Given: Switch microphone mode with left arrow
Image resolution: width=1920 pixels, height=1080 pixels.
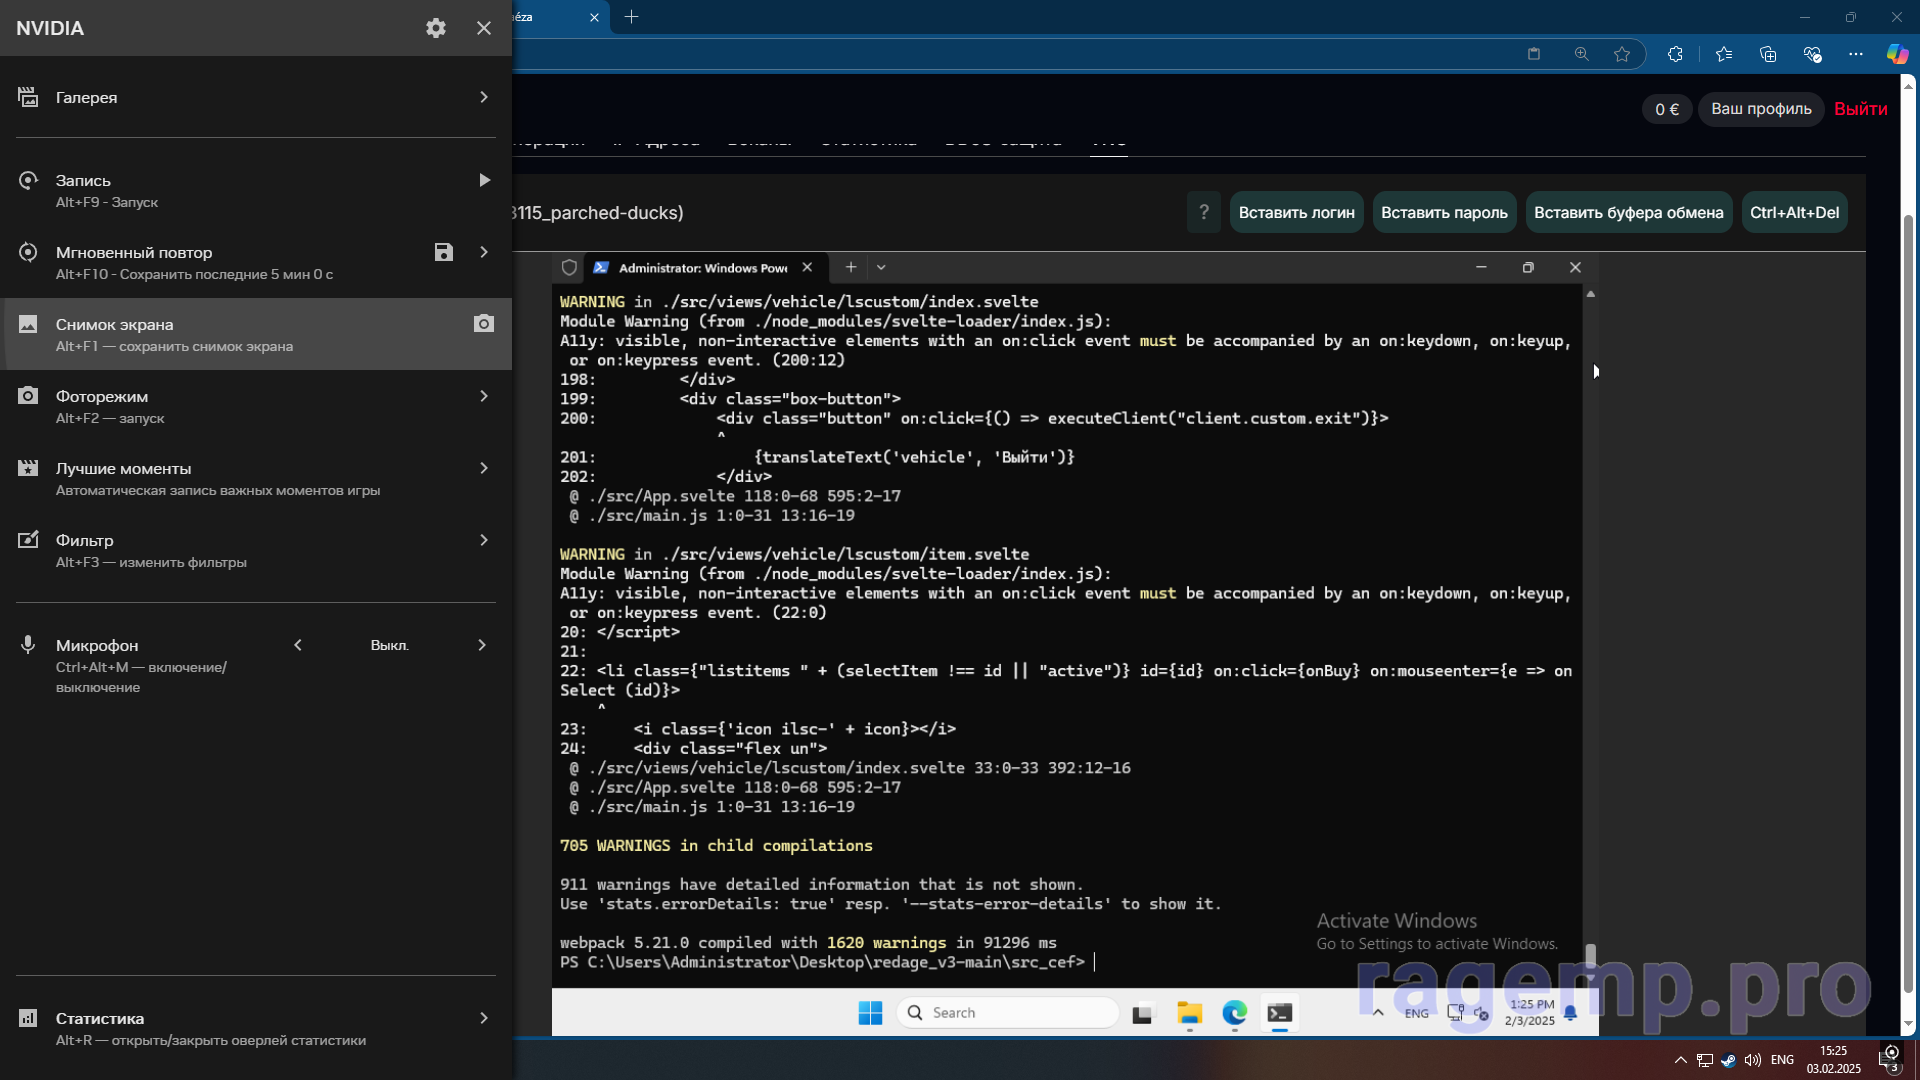Looking at the screenshot, I should pyautogui.click(x=298, y=645).
